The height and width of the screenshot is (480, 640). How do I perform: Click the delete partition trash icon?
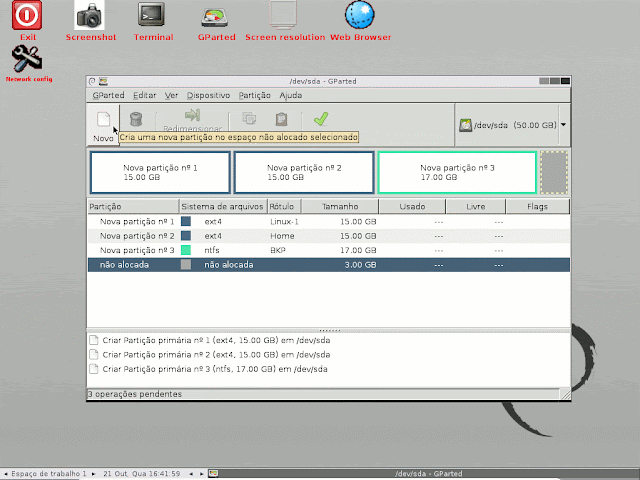pos(136,119)
